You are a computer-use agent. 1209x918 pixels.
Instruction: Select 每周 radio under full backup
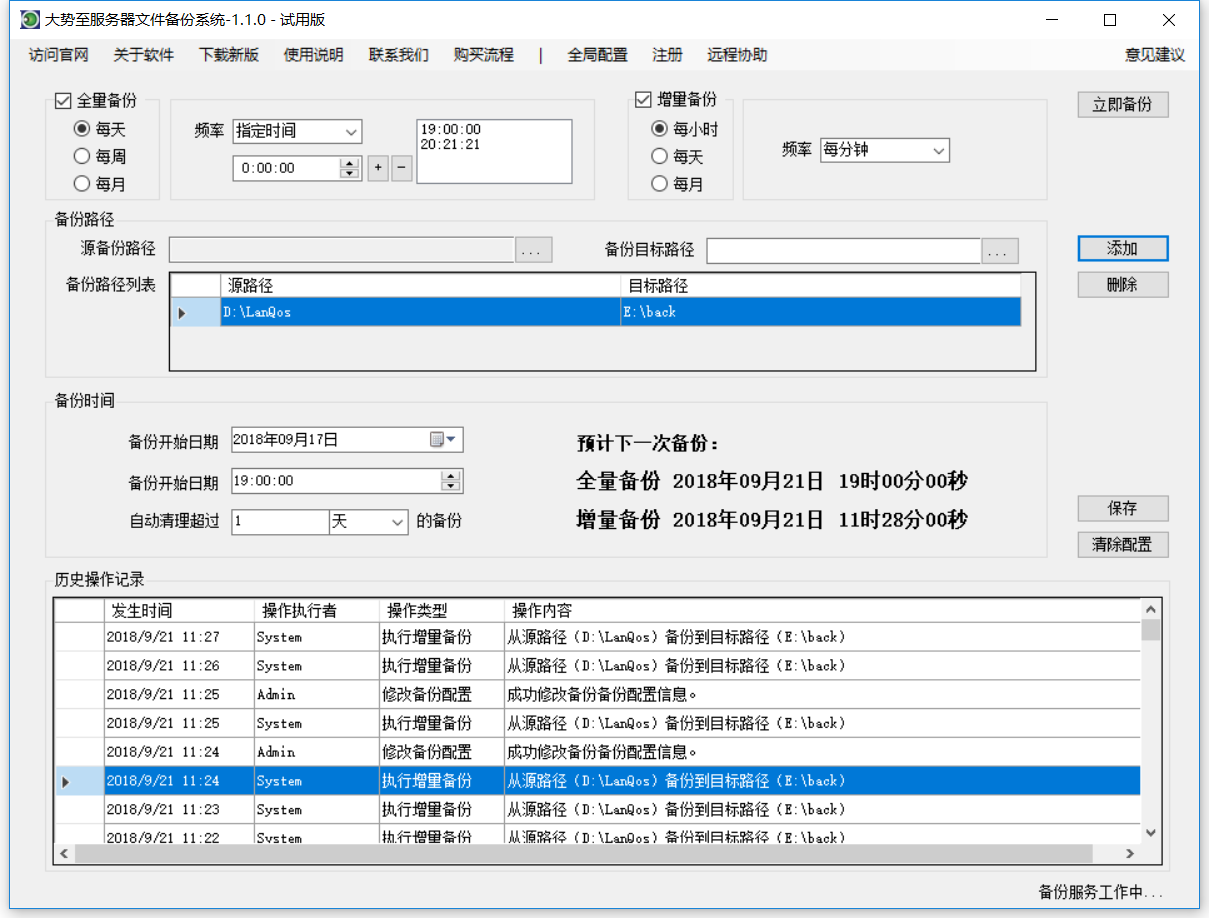point(82,157)
